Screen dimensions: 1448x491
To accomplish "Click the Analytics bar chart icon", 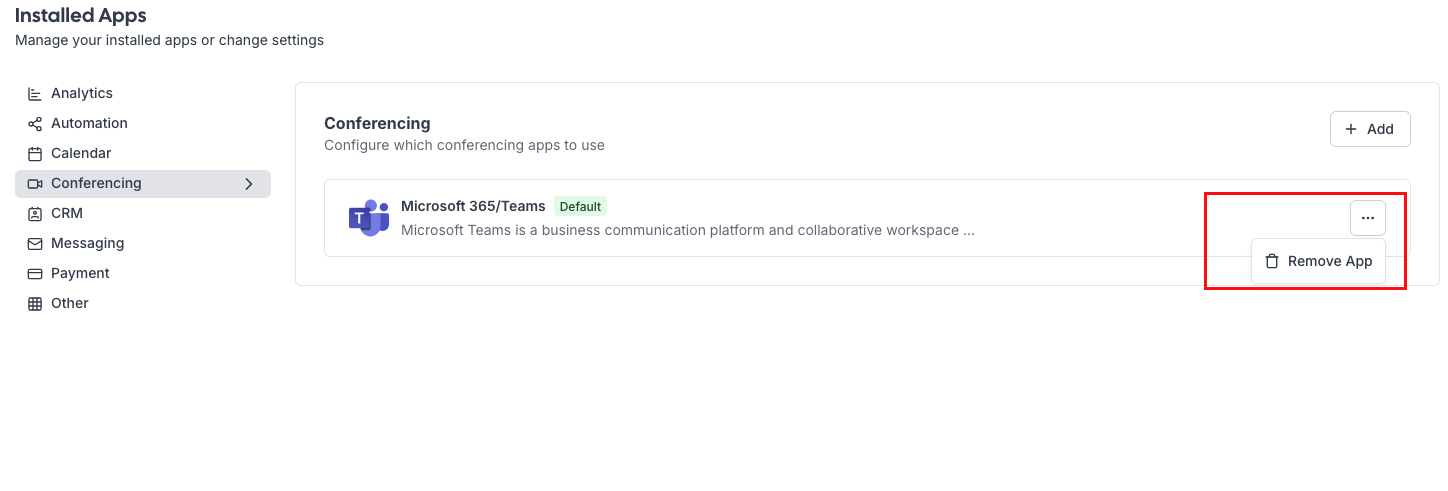I will tap(35, 94).
